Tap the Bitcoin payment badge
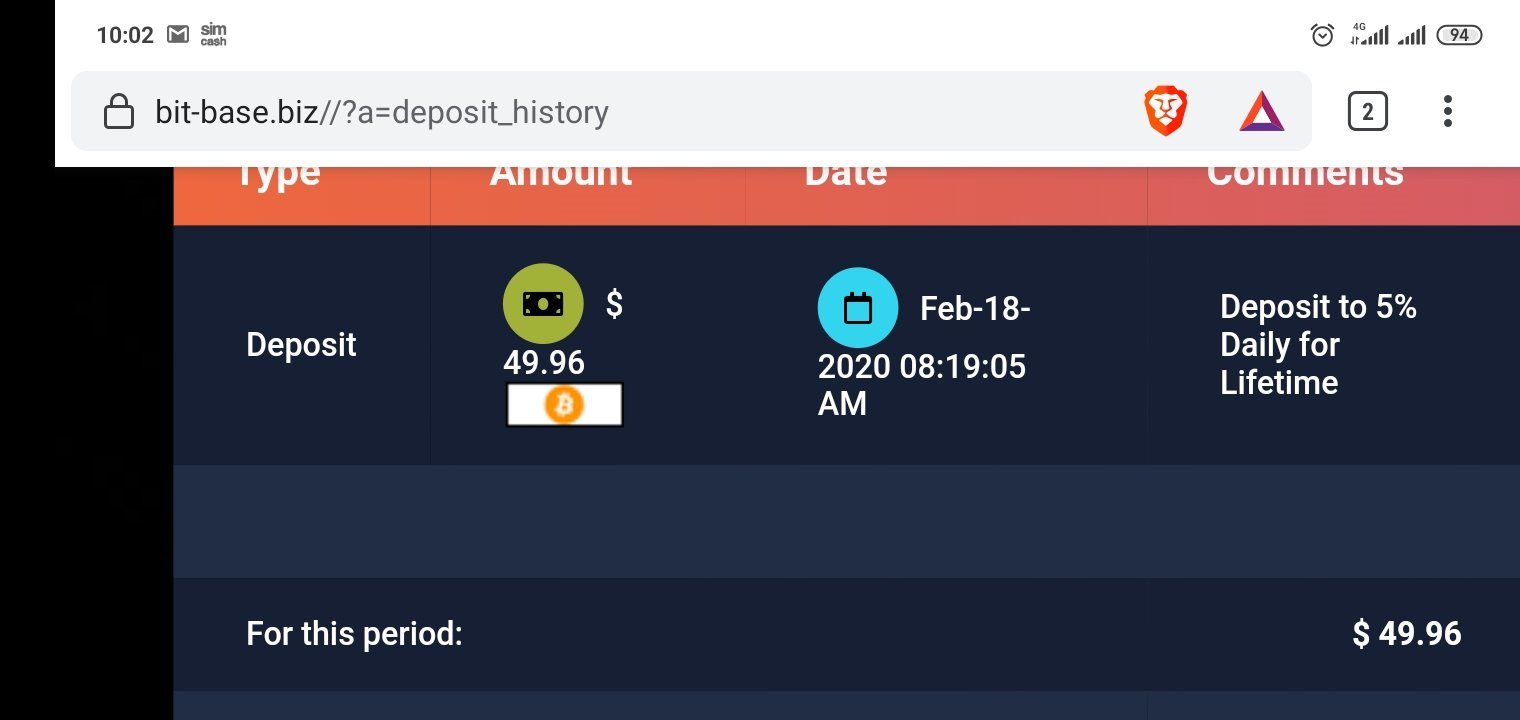1520x720 pixels. pos(564,405)
